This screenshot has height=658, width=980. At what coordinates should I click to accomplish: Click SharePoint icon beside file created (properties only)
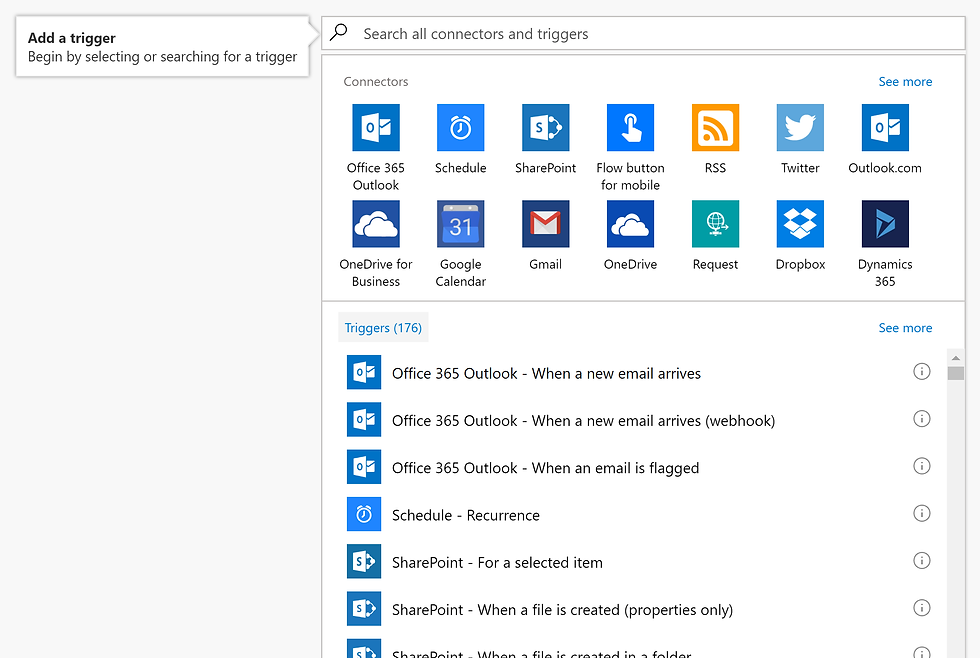[364, 609]
